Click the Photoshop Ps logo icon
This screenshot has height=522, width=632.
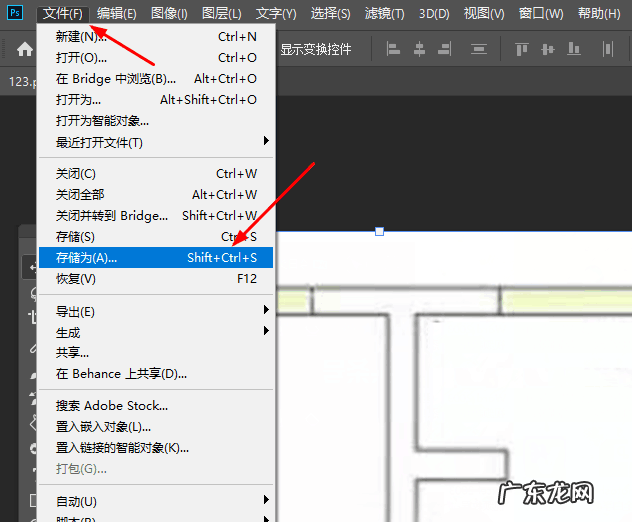pyautogui.click(x=15, y=12)
